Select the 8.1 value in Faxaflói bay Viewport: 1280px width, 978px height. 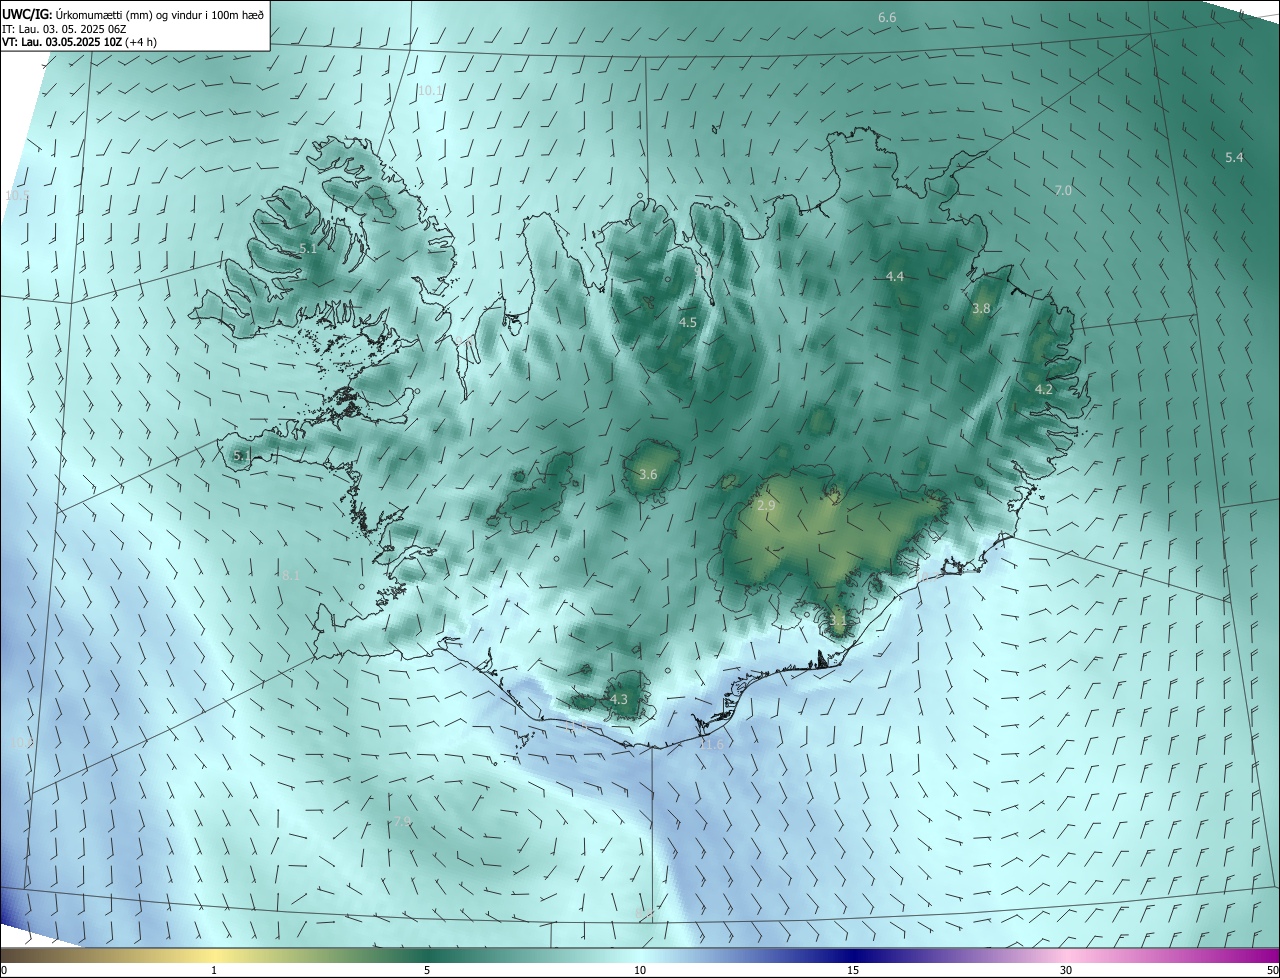[x=291, y=575]
